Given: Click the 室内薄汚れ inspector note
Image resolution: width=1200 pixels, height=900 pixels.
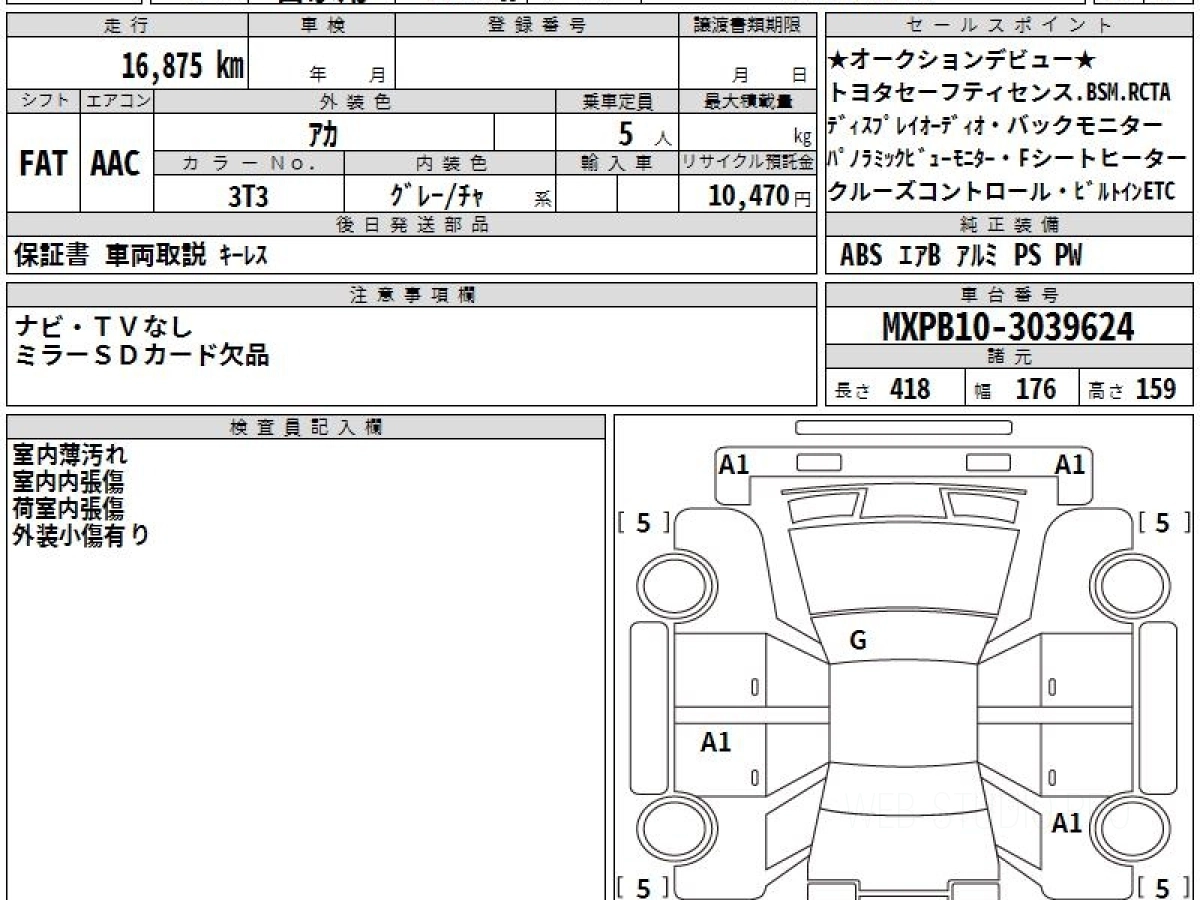Looking at the screenshot, I should pyautogui.click(x=70, y=455).
